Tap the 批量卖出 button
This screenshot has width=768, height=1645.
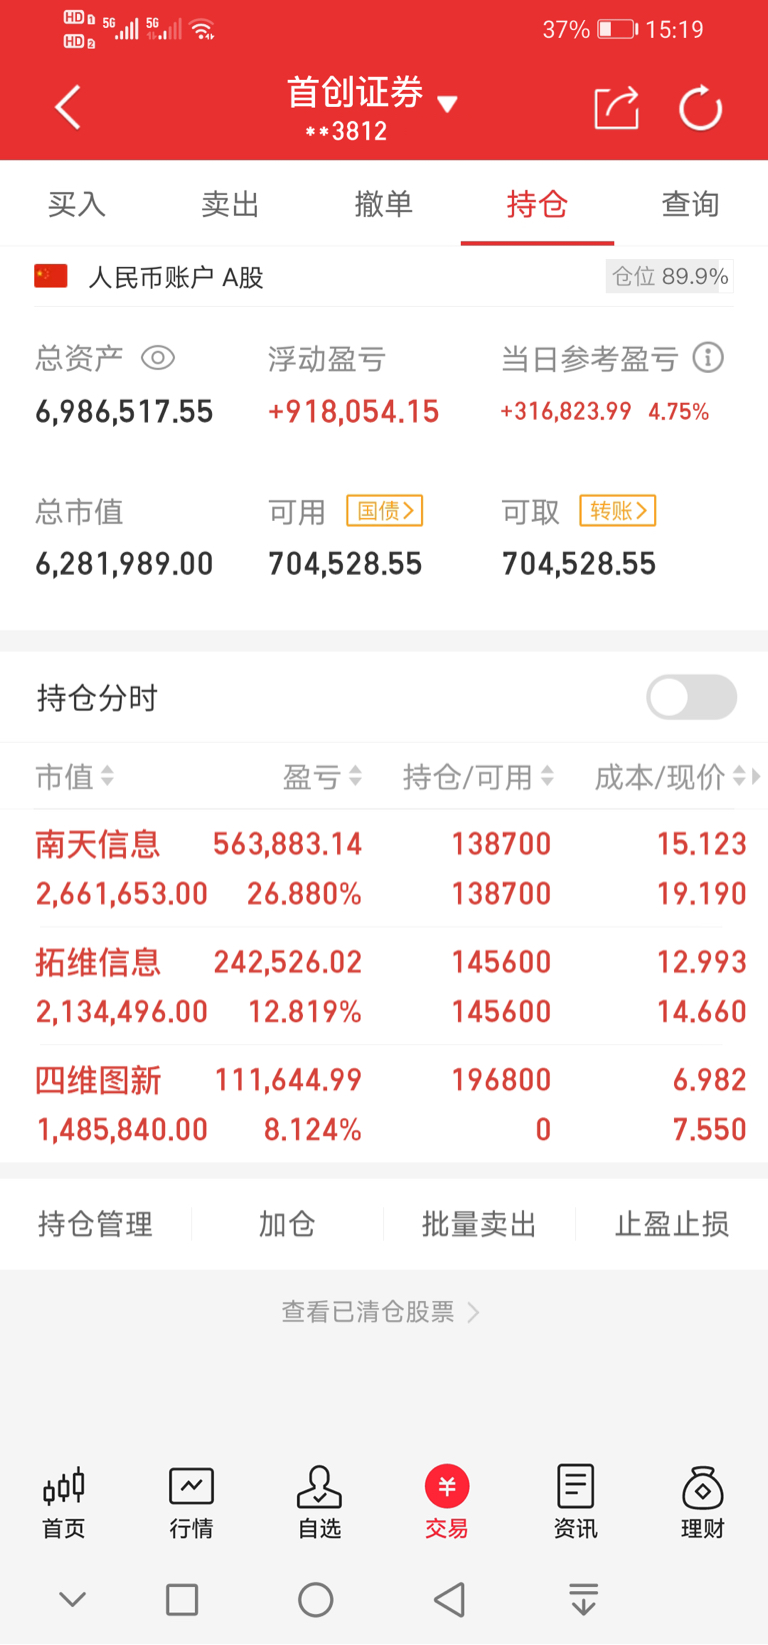click(478, 1223)
